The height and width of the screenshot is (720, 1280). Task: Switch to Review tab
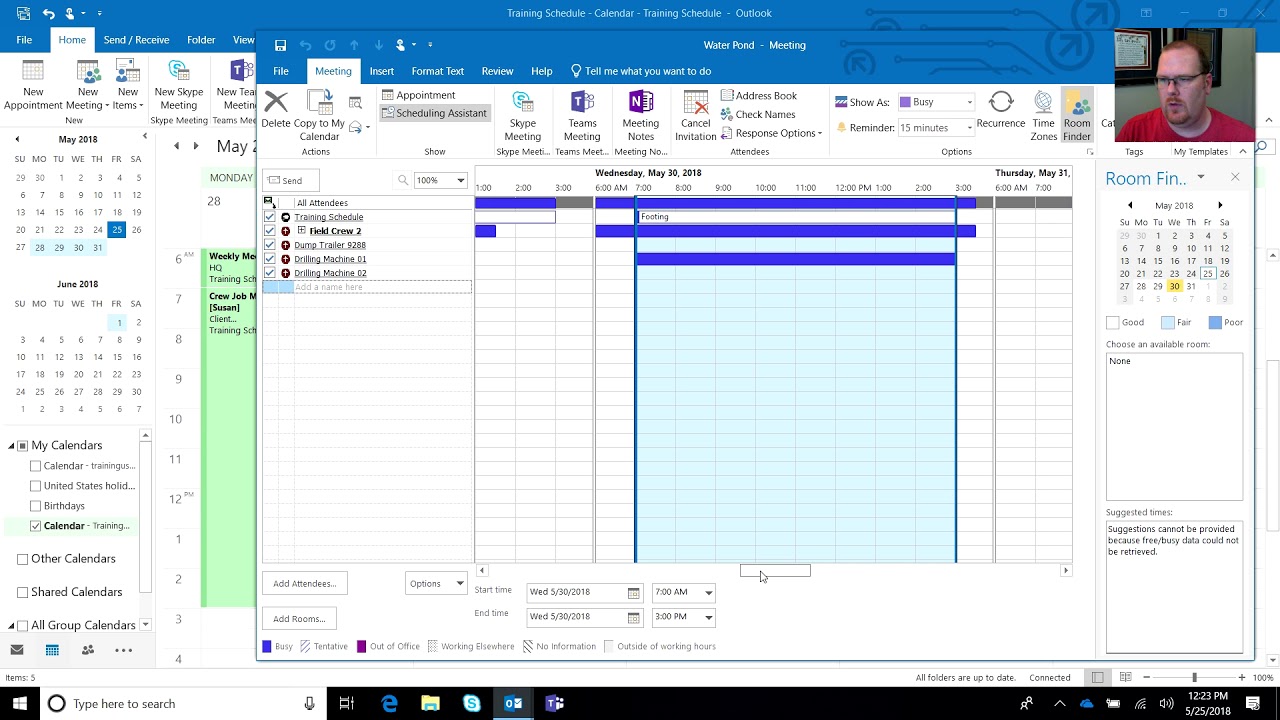pos(497,71)
